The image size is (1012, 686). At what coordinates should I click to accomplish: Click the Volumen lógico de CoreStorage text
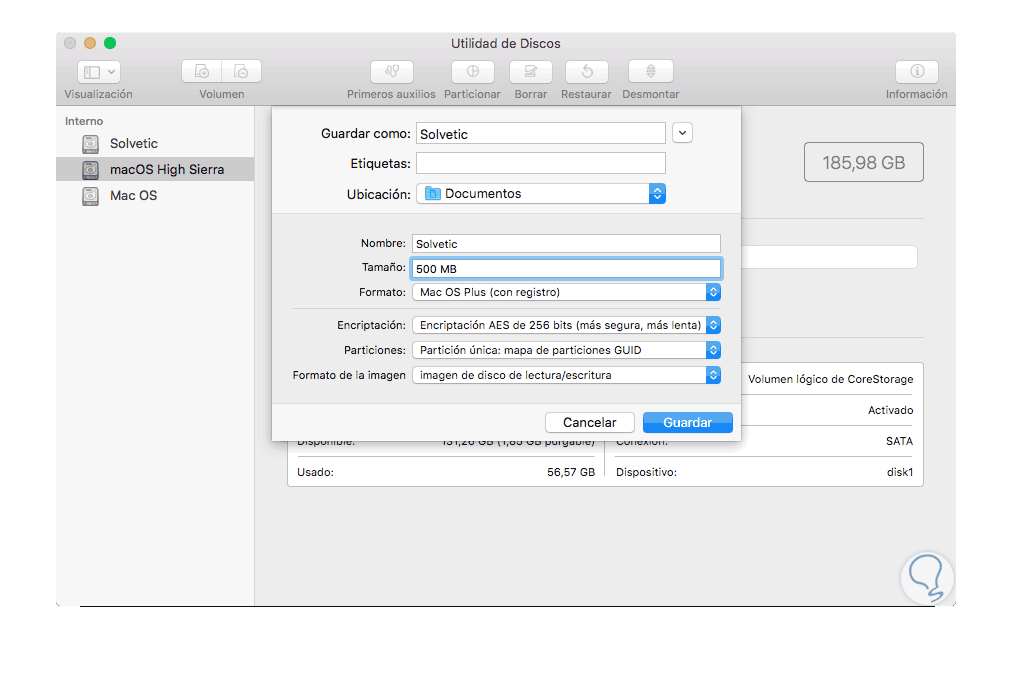click(831, 379)
